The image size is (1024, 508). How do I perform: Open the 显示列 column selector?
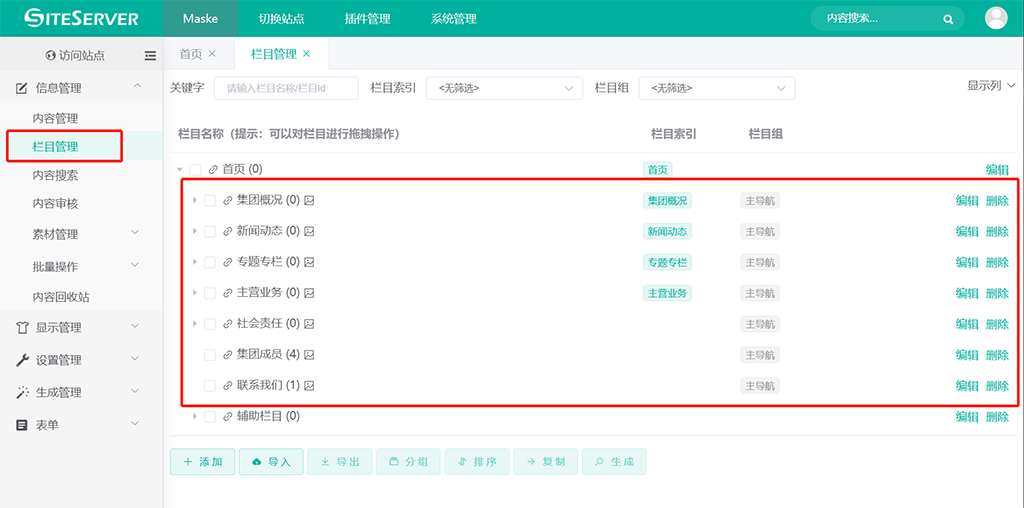(991, 86)
